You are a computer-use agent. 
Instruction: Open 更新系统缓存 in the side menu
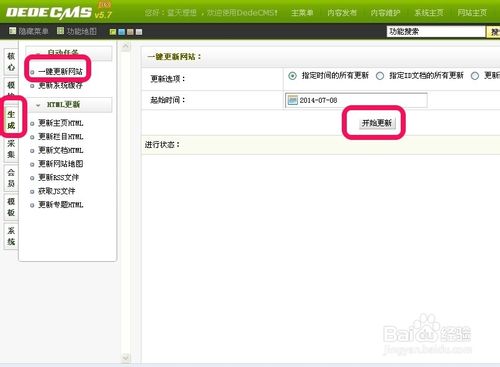tap(60, 85)
